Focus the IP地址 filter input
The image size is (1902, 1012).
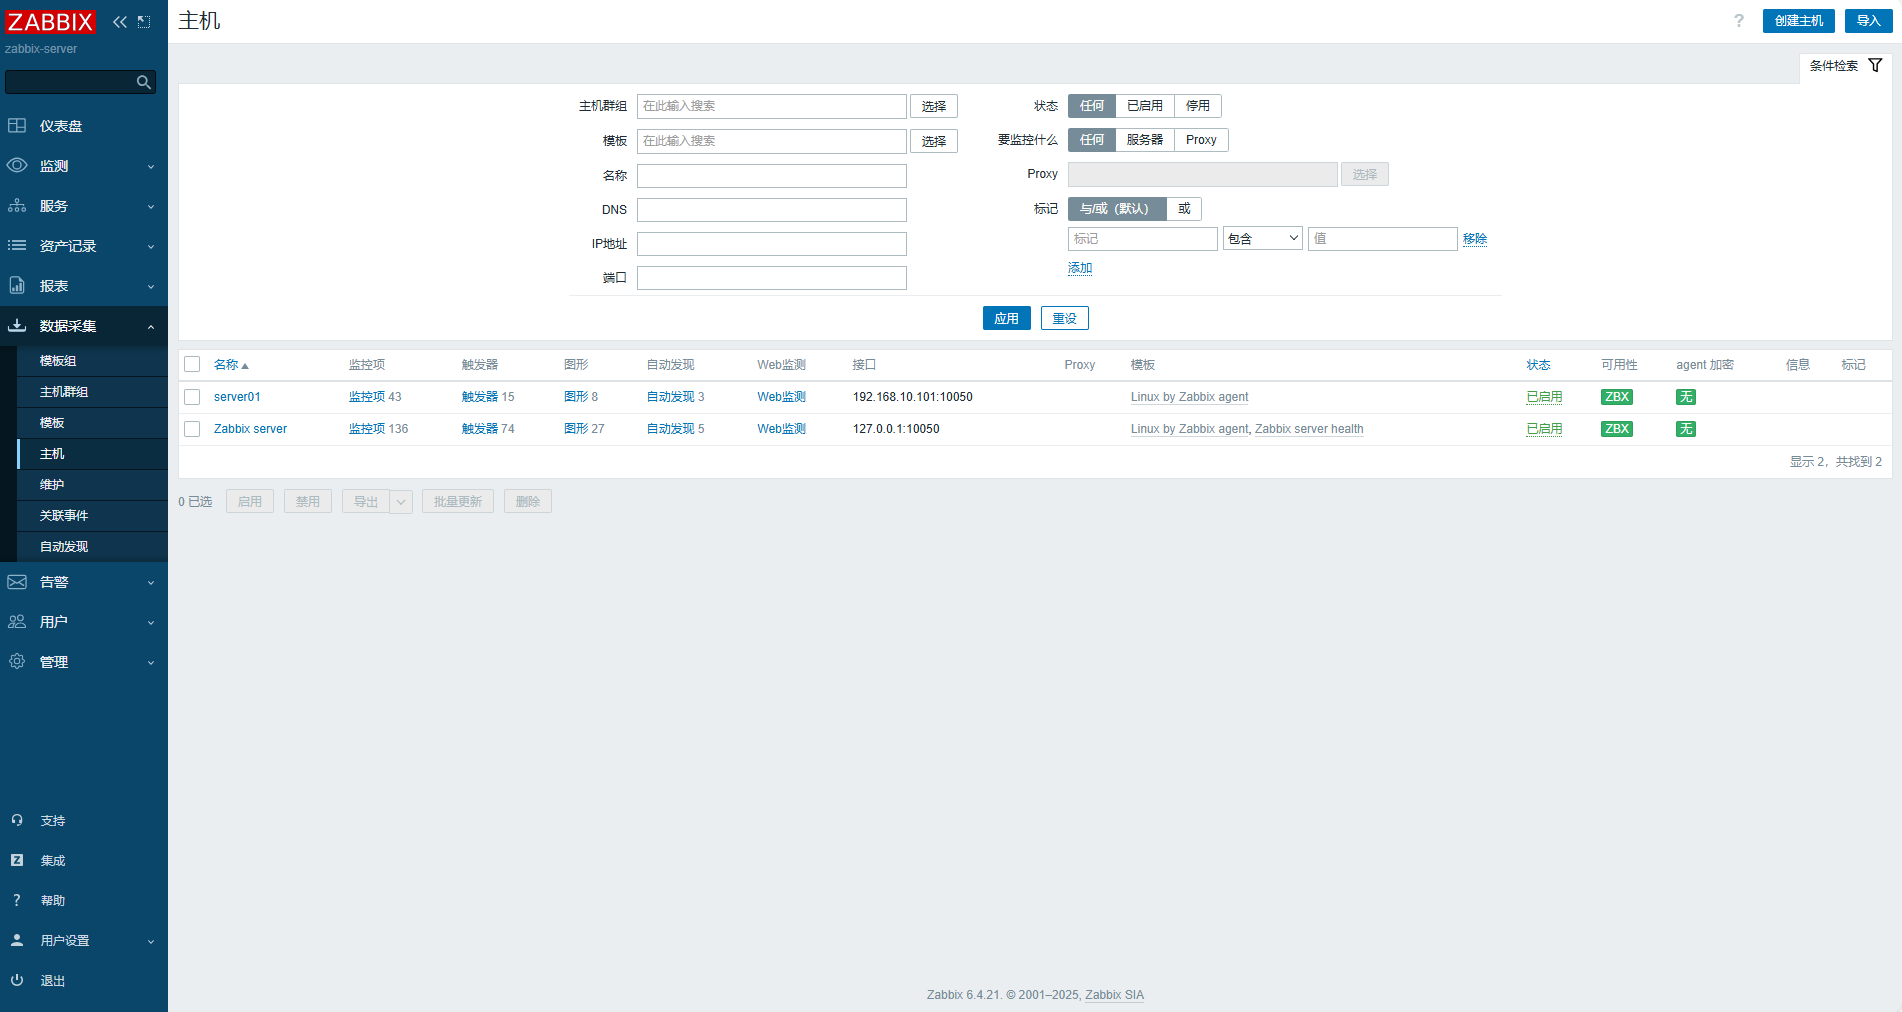tap(772, 244)
